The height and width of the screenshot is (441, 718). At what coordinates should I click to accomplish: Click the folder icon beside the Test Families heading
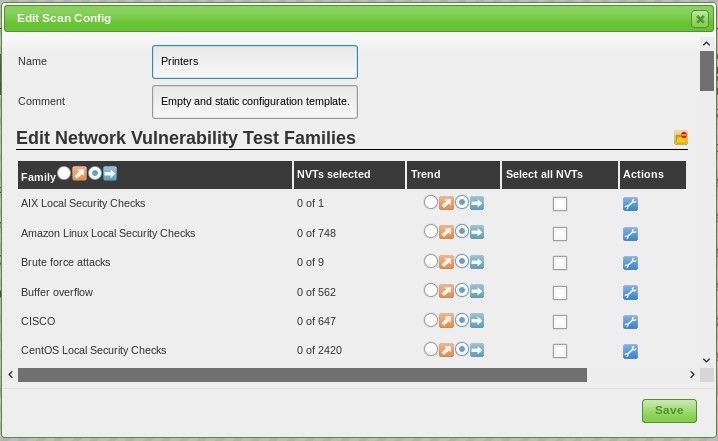point(680,137)
